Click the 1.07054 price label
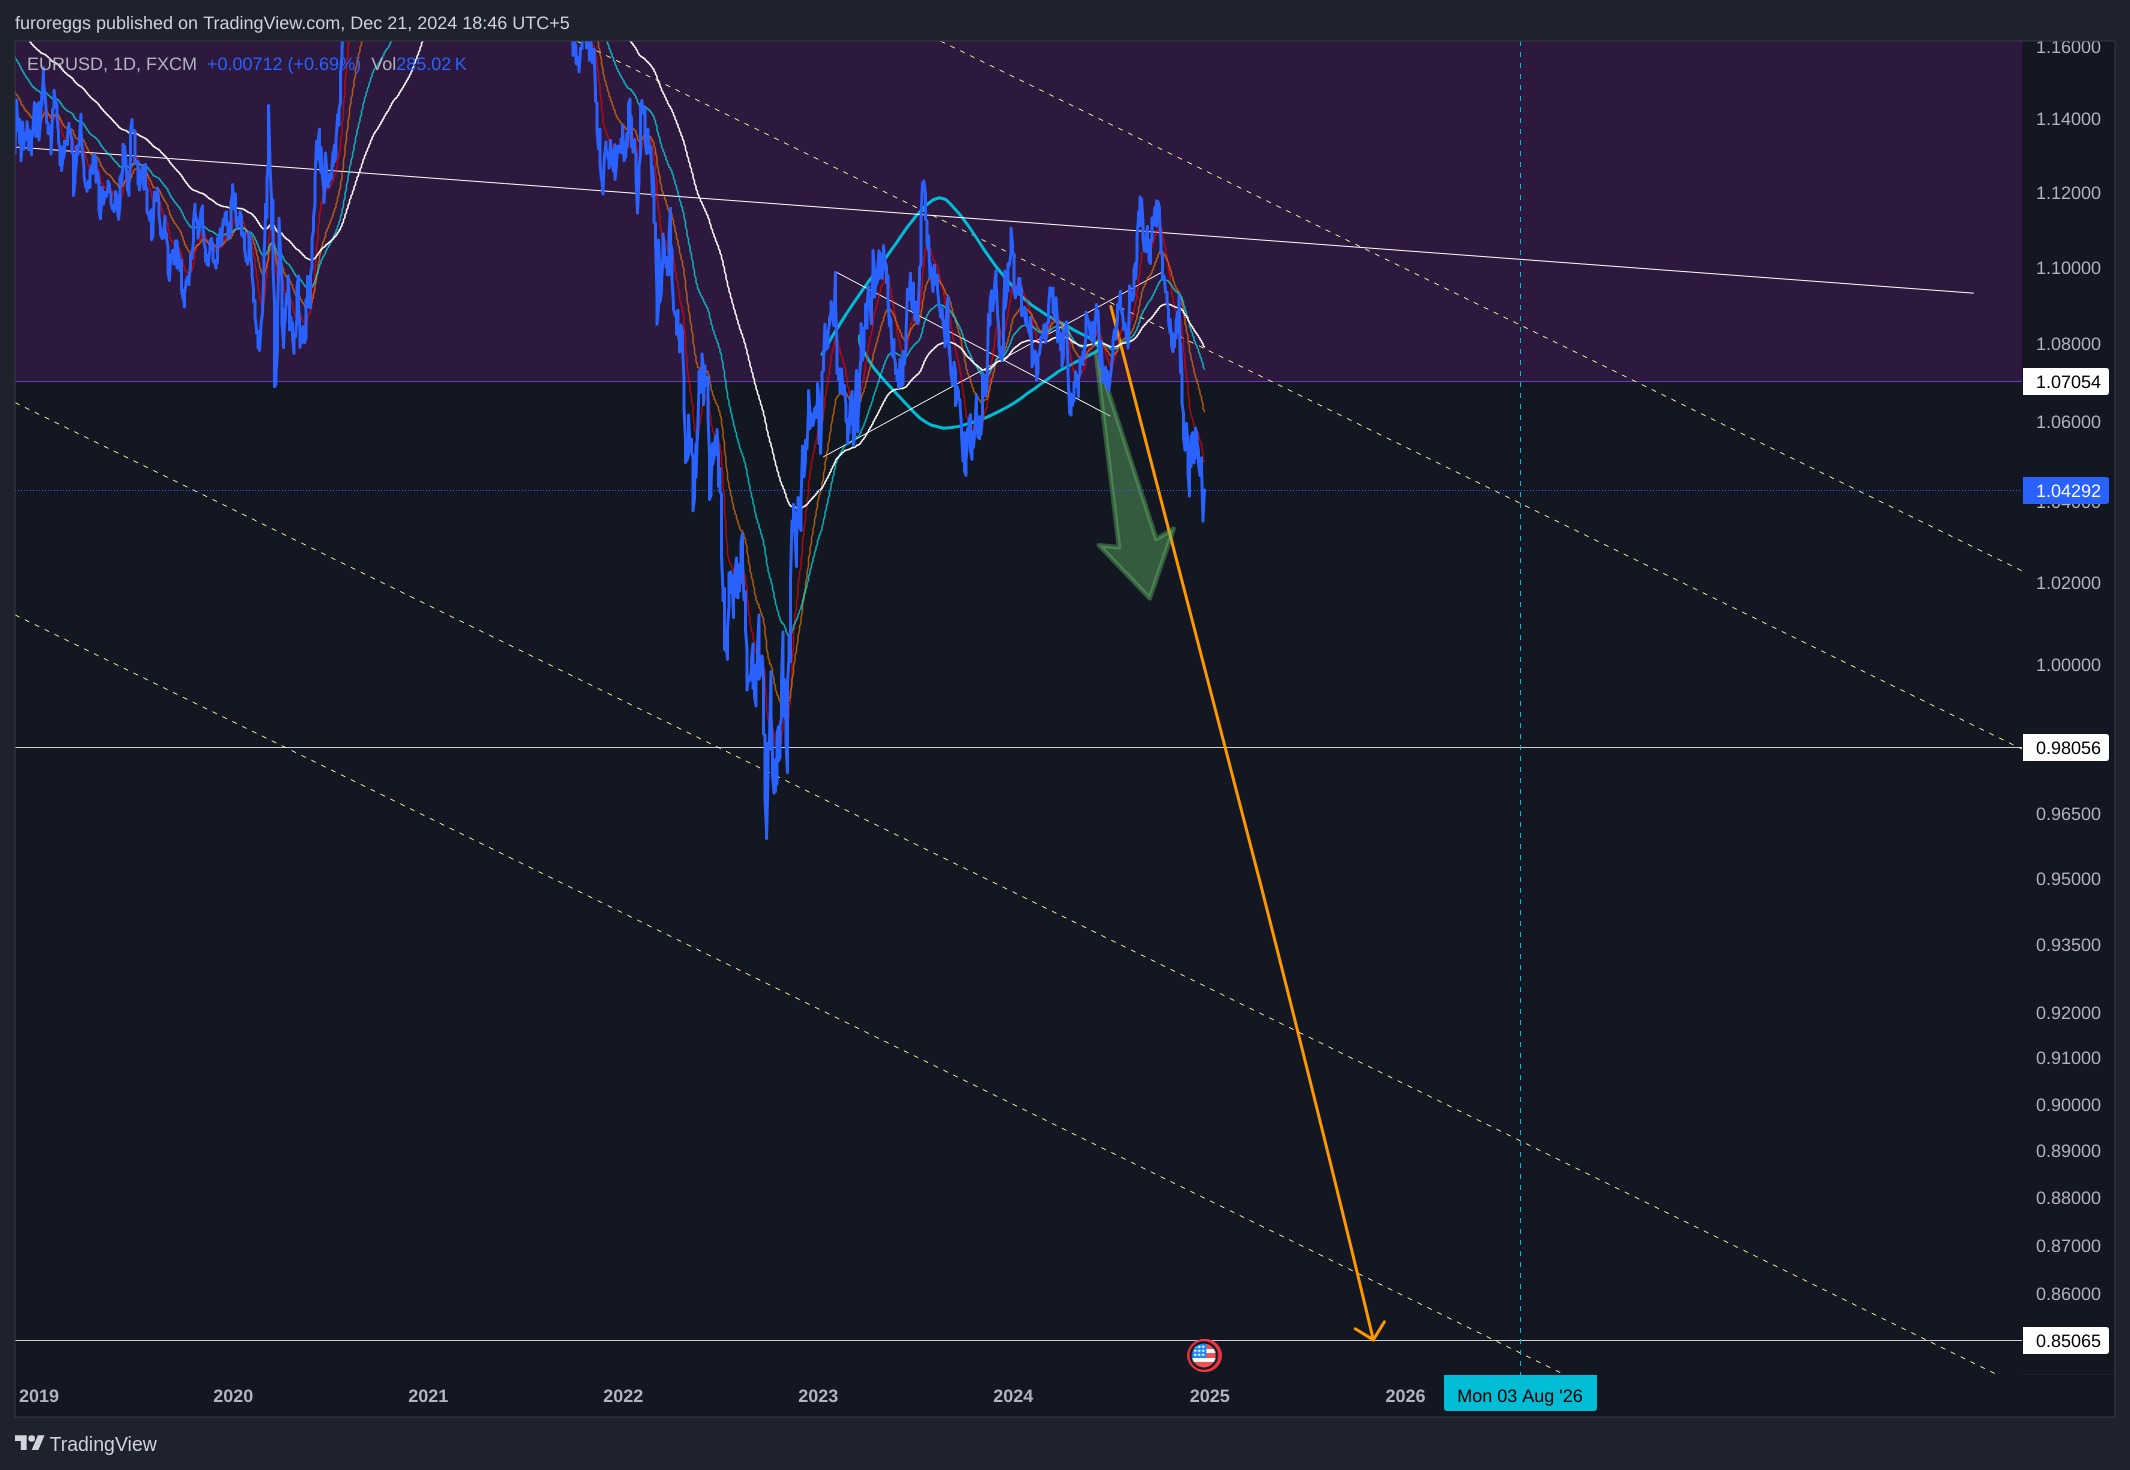Screen dimensions: 2130x1470 point(2066,382)
